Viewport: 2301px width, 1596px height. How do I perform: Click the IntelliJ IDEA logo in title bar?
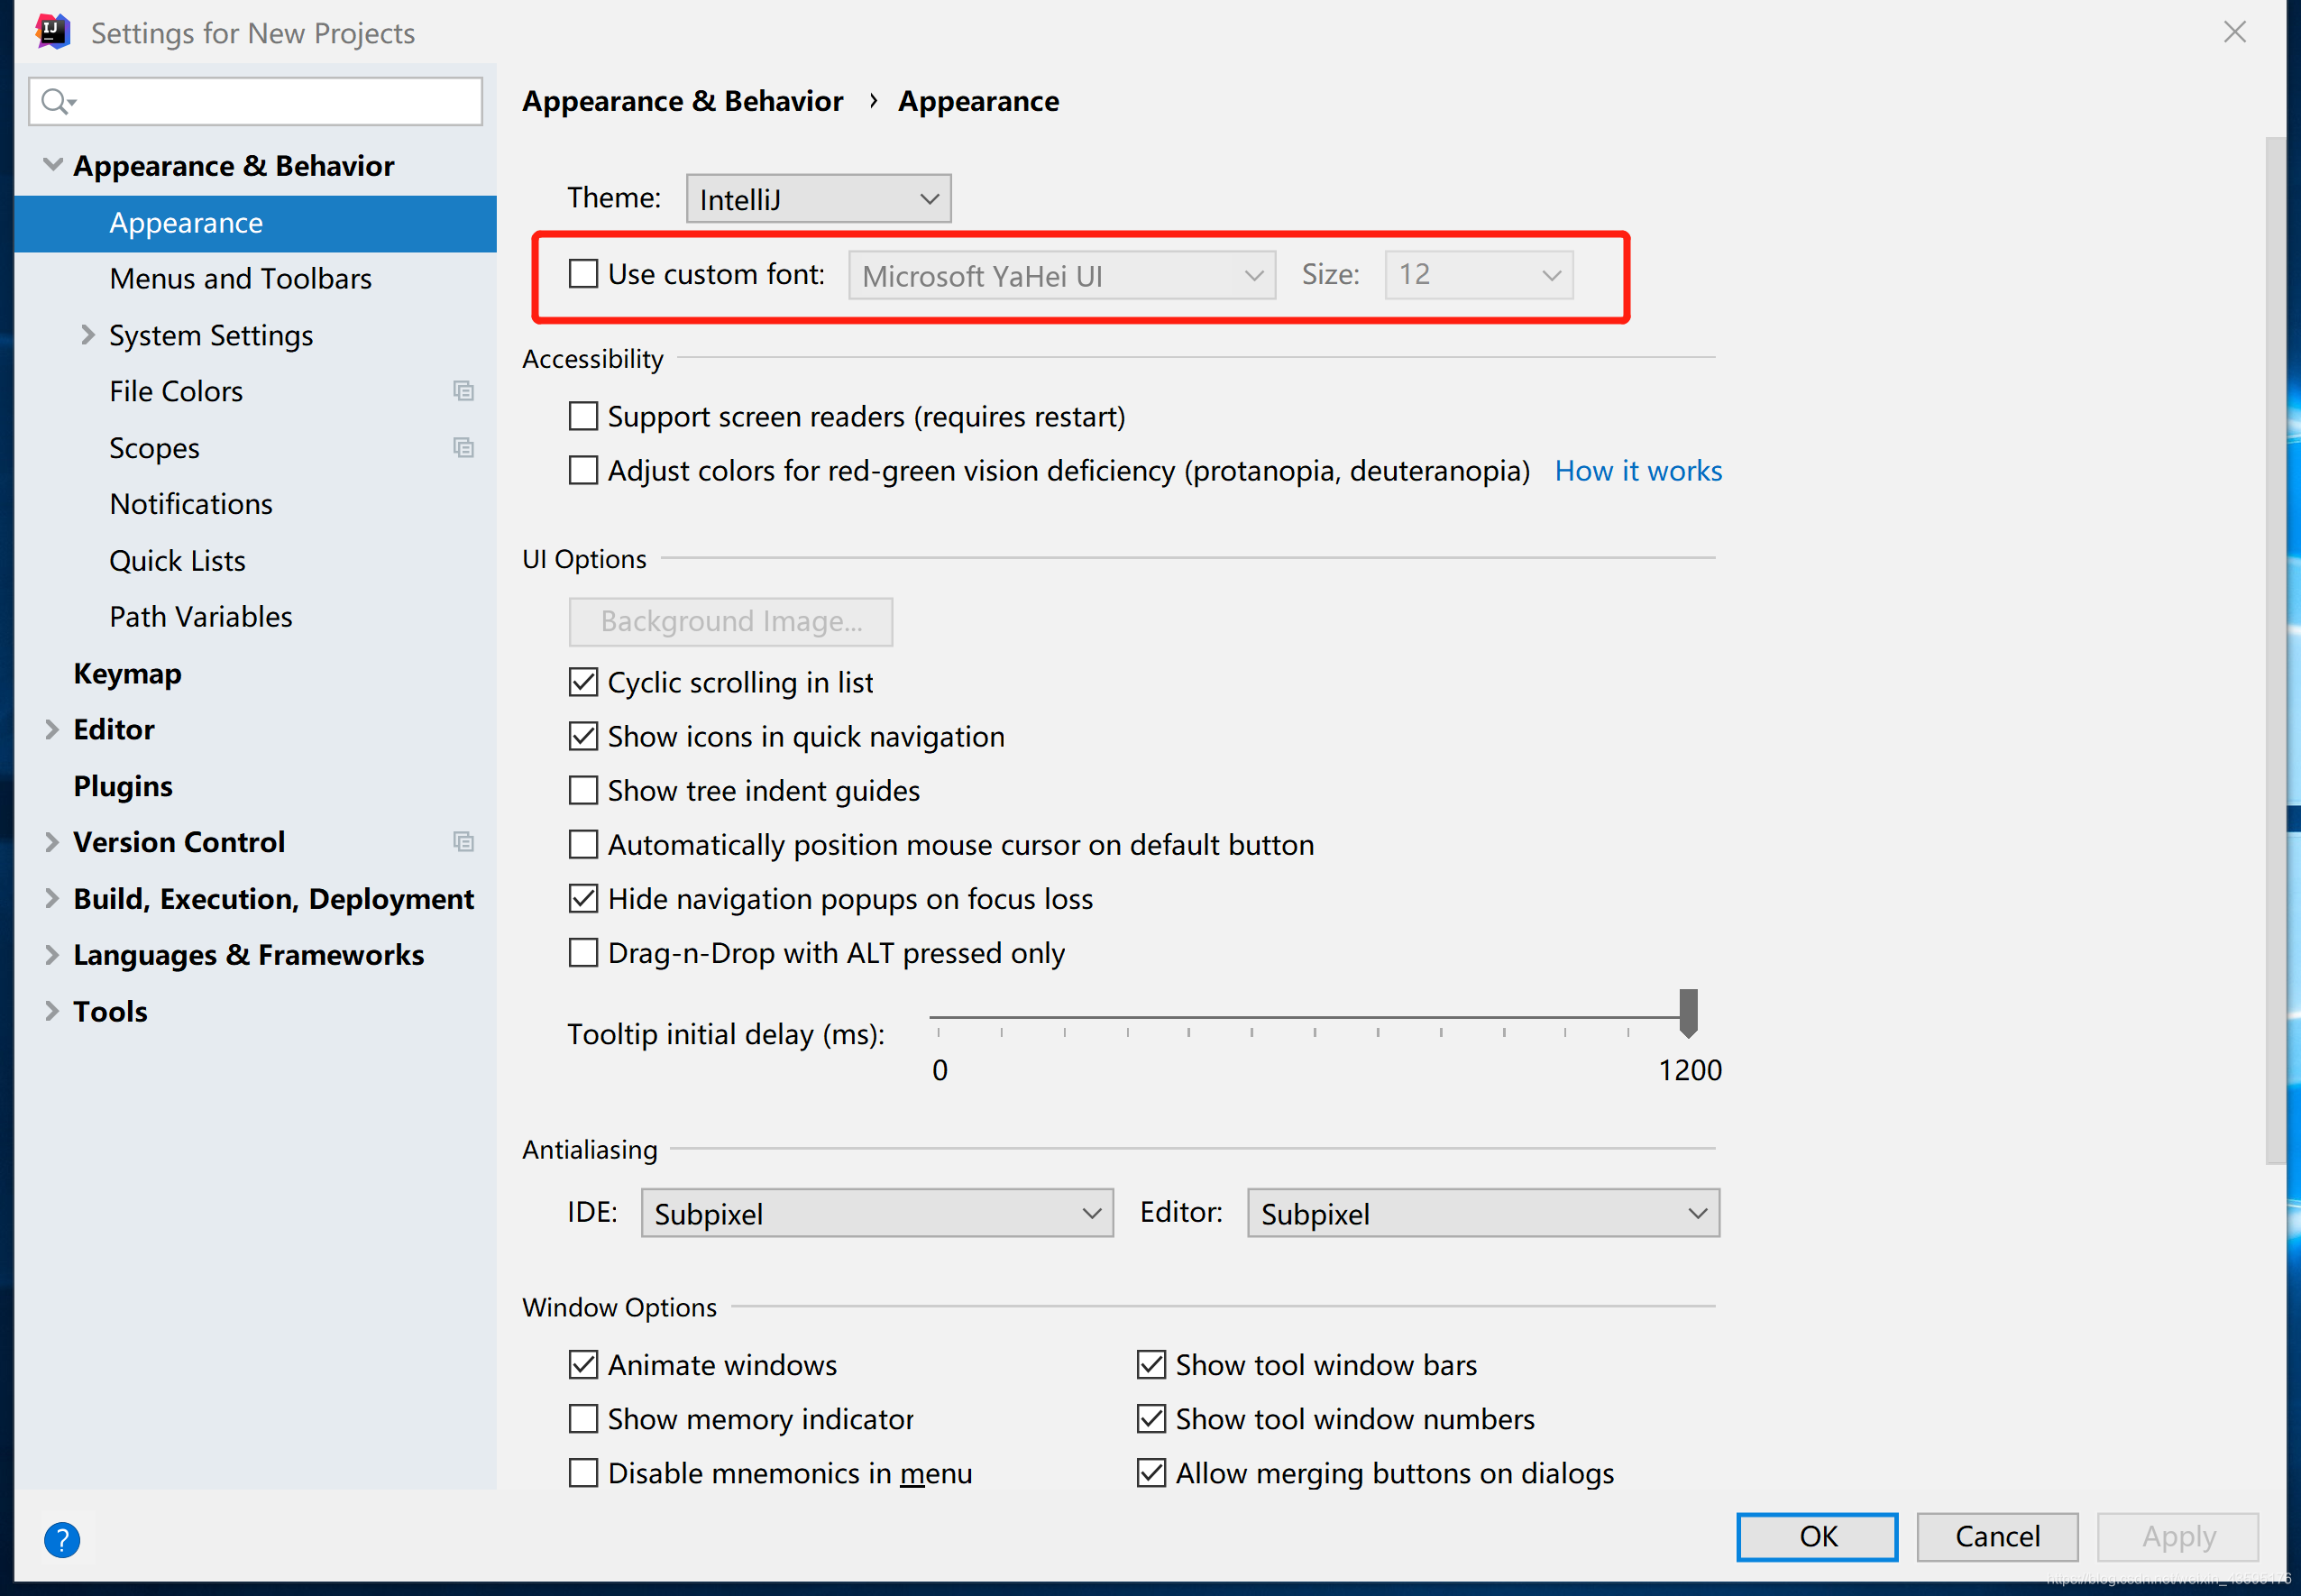pyautogui.click(x=53, y=32)
